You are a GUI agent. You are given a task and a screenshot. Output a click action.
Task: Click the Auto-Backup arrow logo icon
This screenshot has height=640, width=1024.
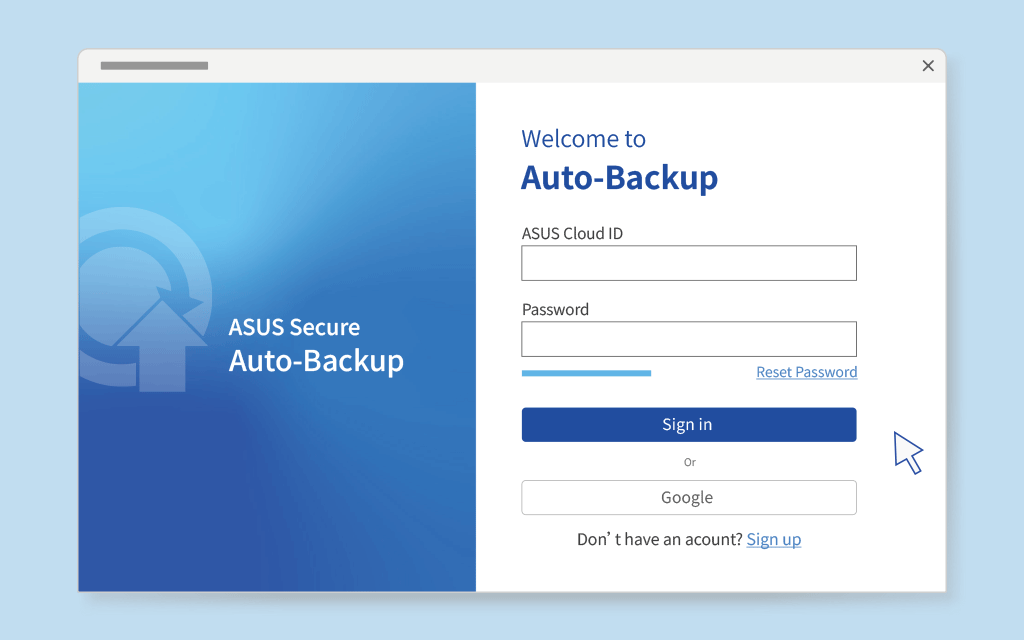(146, 300)
